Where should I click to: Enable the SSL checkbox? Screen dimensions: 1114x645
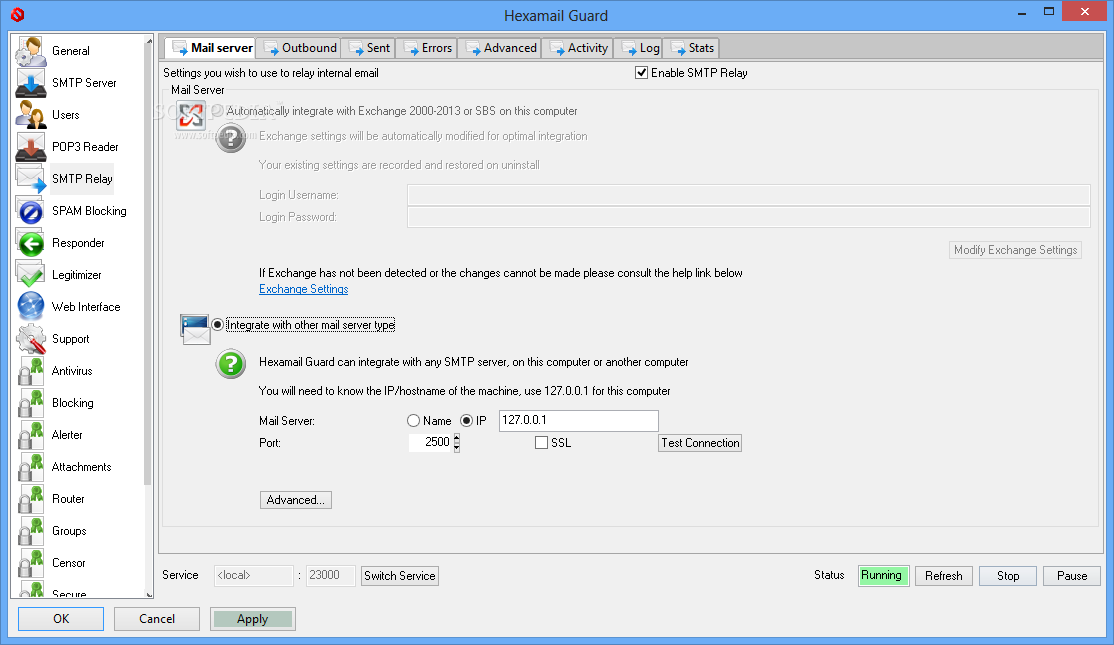coord(541,443)
